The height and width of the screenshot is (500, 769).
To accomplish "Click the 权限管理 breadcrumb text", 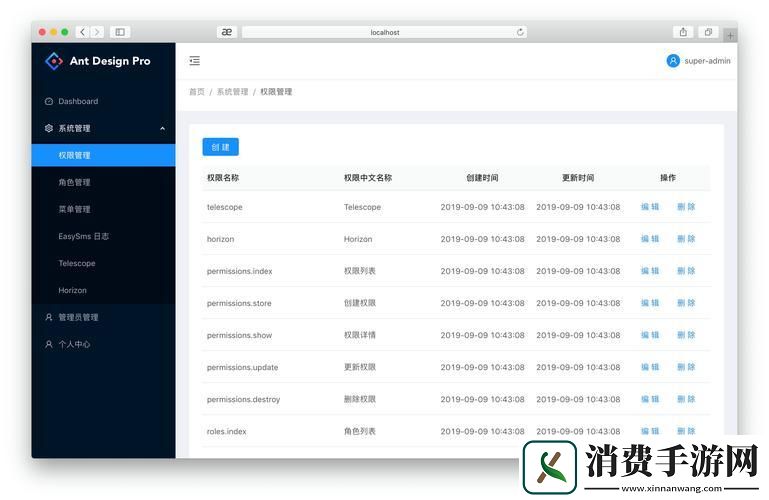I will [276, 92].
